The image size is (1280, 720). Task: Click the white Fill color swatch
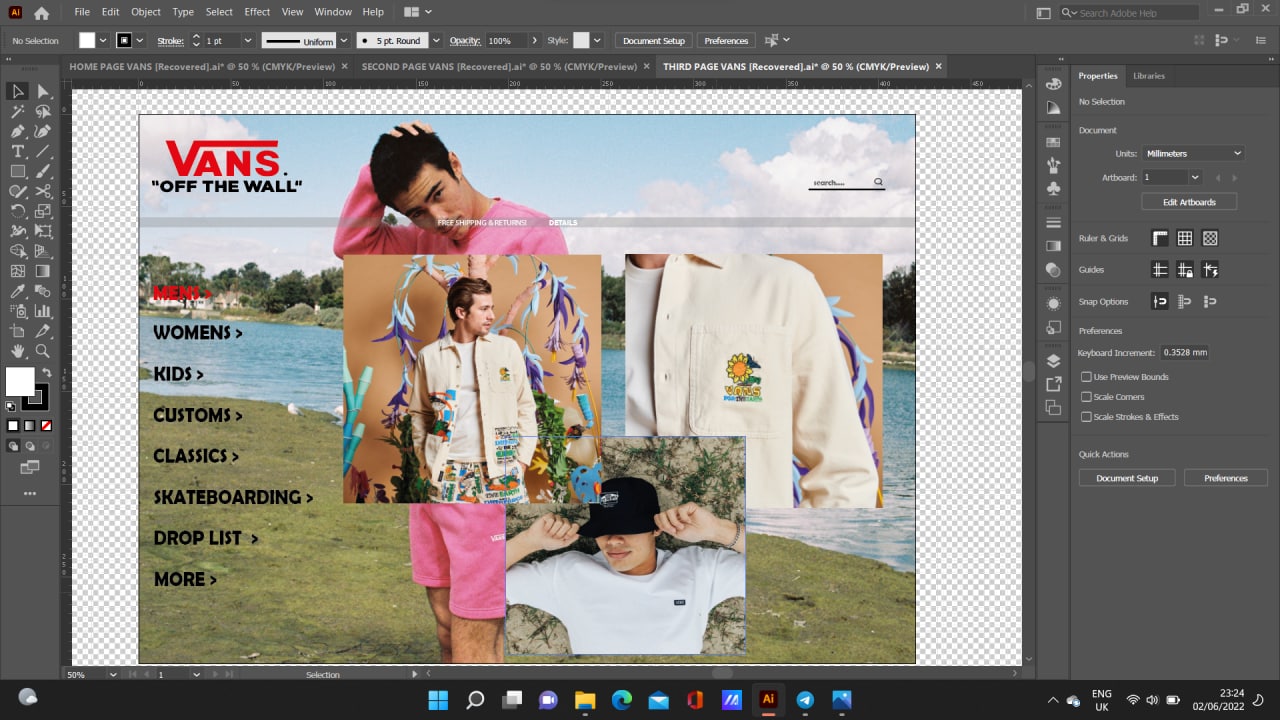coord(19,381)
